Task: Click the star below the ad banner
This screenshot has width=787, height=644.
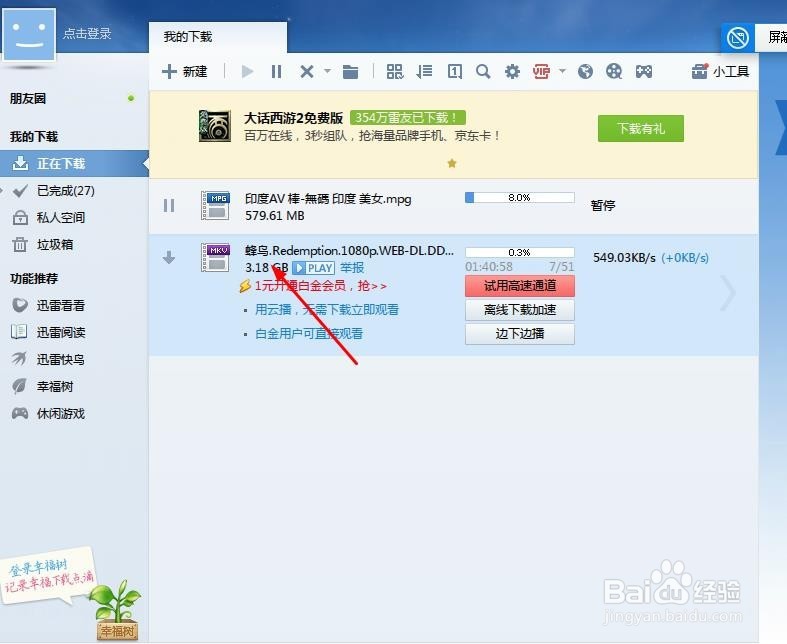Action: 452,163
